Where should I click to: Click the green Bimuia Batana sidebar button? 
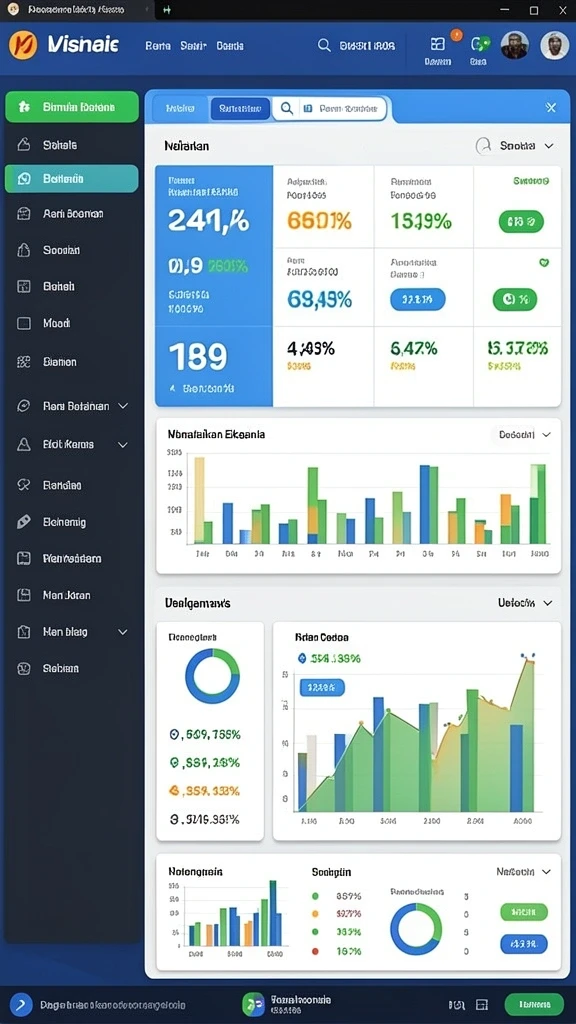pyautogui.click(x=72, y=107)
